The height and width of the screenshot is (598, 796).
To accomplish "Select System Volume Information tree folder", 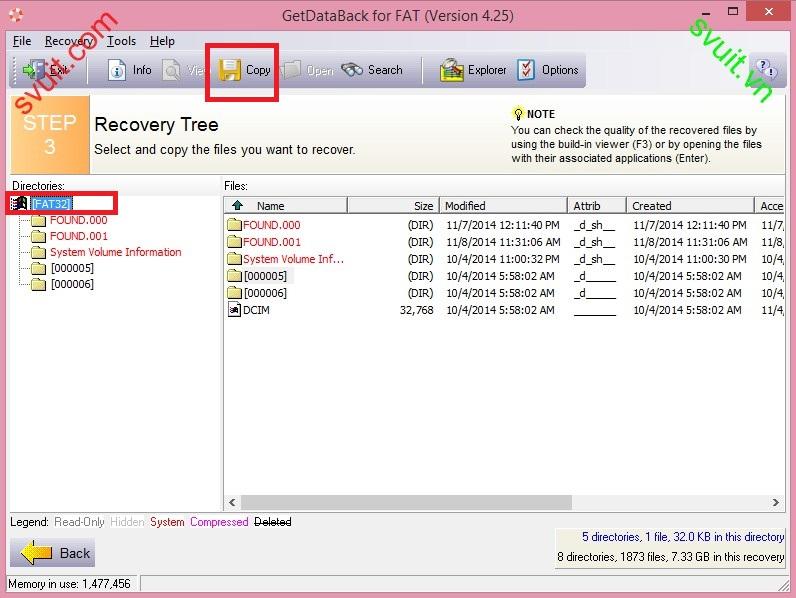I will pos(115,252).
